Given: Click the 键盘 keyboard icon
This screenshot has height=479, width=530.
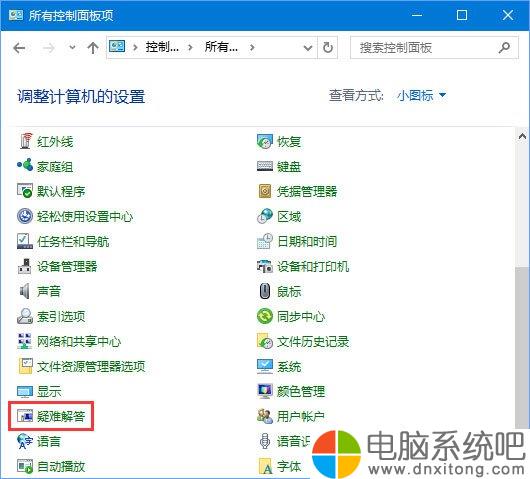Looking at the screenshot, I should pyautogui.click(x=265, y=166).
